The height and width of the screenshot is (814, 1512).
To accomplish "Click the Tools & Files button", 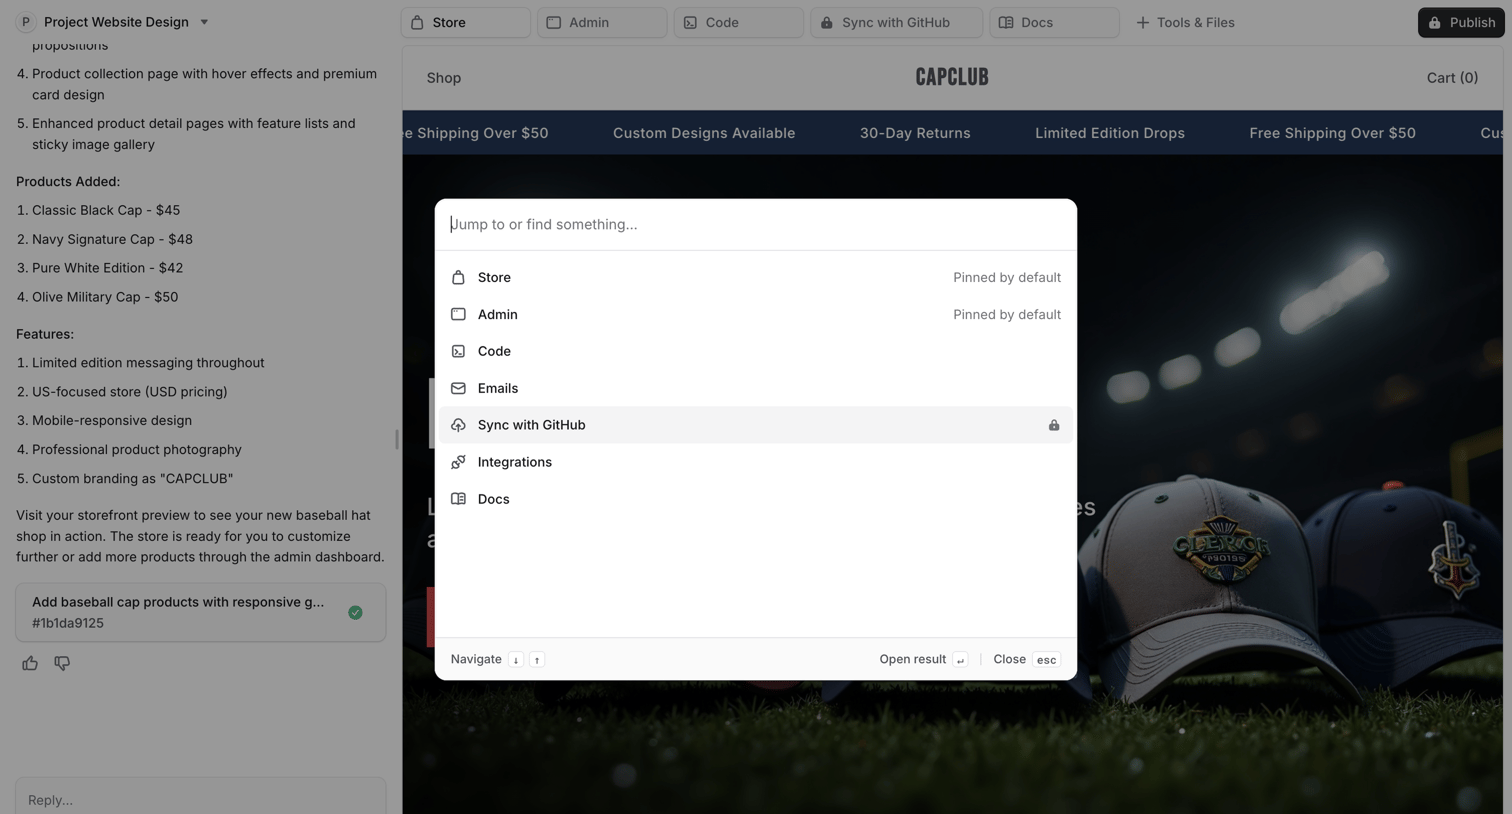I will coord(1185,22).
